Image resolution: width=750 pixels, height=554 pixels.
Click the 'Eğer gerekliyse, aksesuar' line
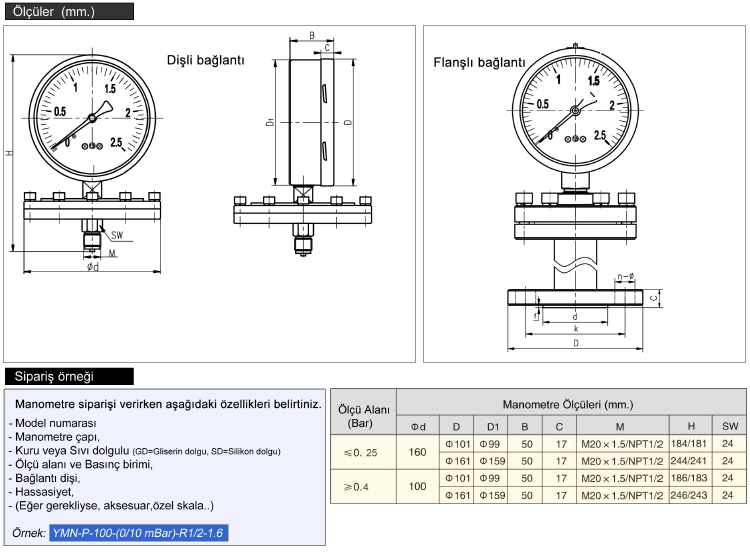tap(111, 505)
